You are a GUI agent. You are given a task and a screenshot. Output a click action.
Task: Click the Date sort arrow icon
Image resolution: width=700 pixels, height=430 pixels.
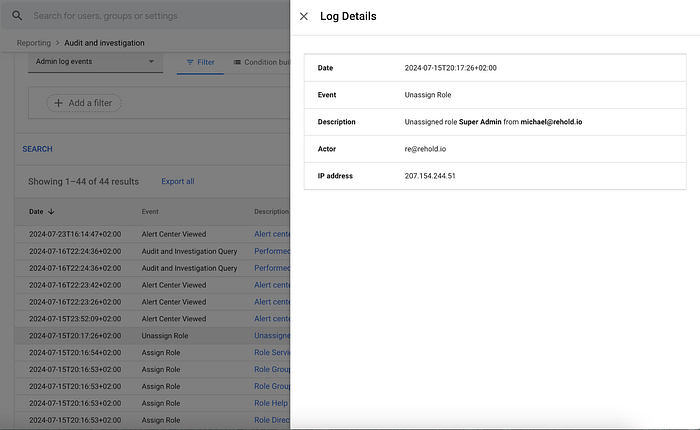[51, 212]
